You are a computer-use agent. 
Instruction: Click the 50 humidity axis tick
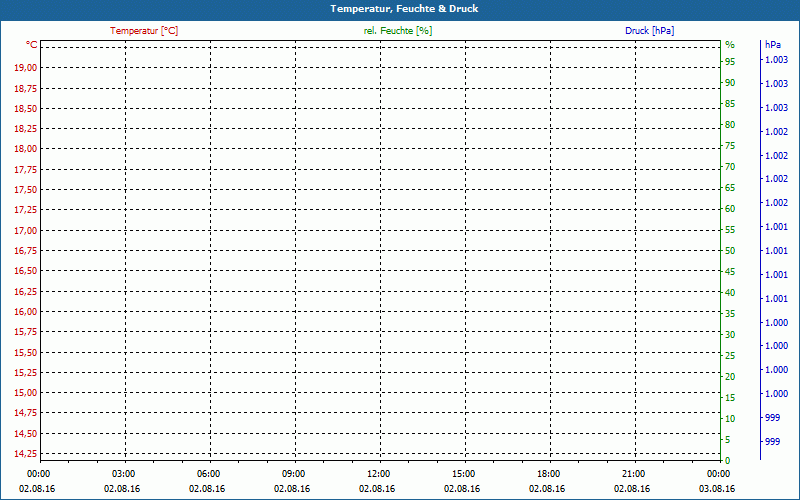point(730,251)
